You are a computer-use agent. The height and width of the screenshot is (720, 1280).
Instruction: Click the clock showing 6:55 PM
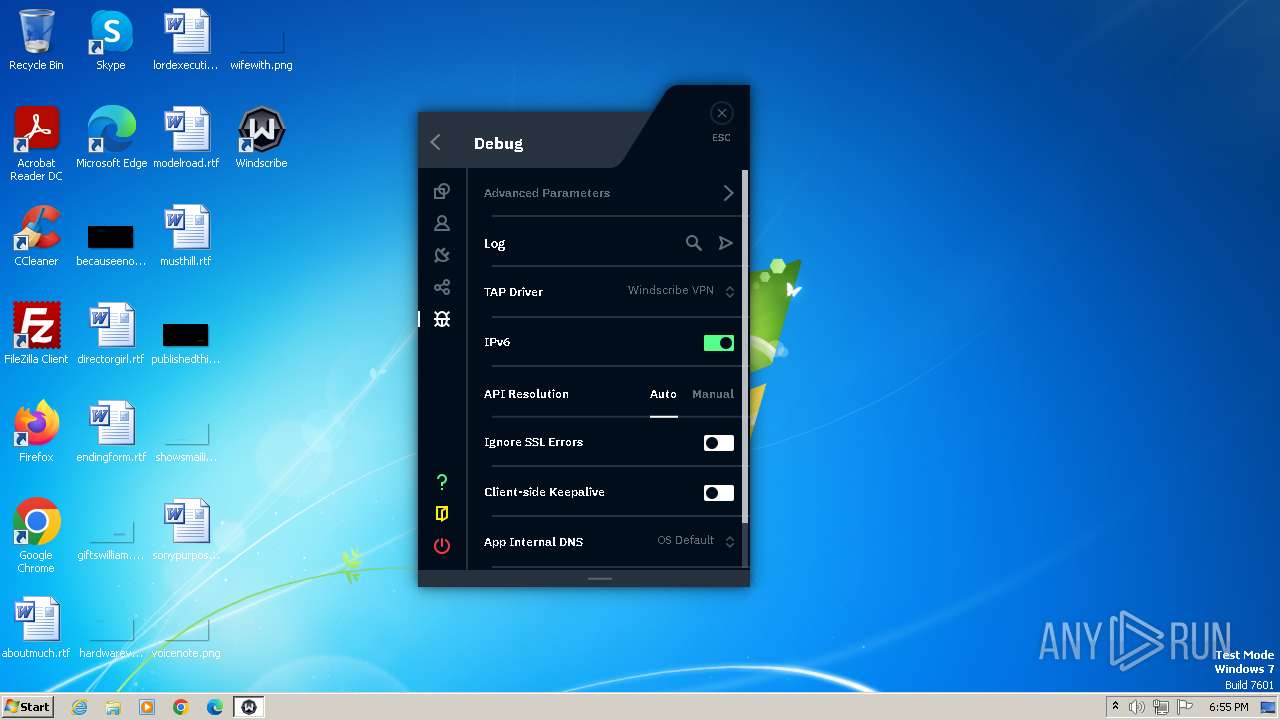[1228, 707]
